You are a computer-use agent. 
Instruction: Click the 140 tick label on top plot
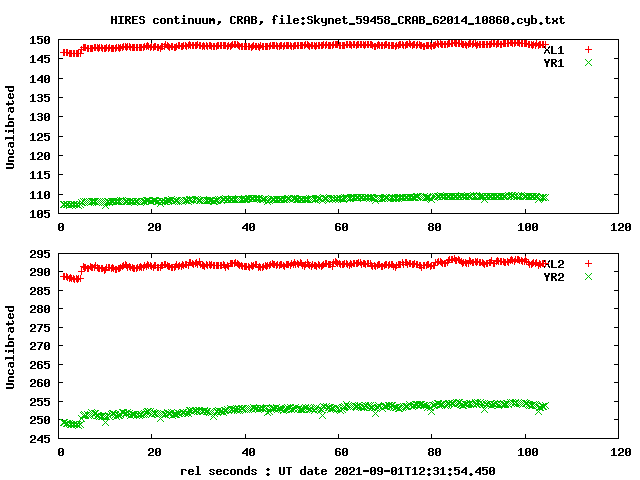coord(40,79)
